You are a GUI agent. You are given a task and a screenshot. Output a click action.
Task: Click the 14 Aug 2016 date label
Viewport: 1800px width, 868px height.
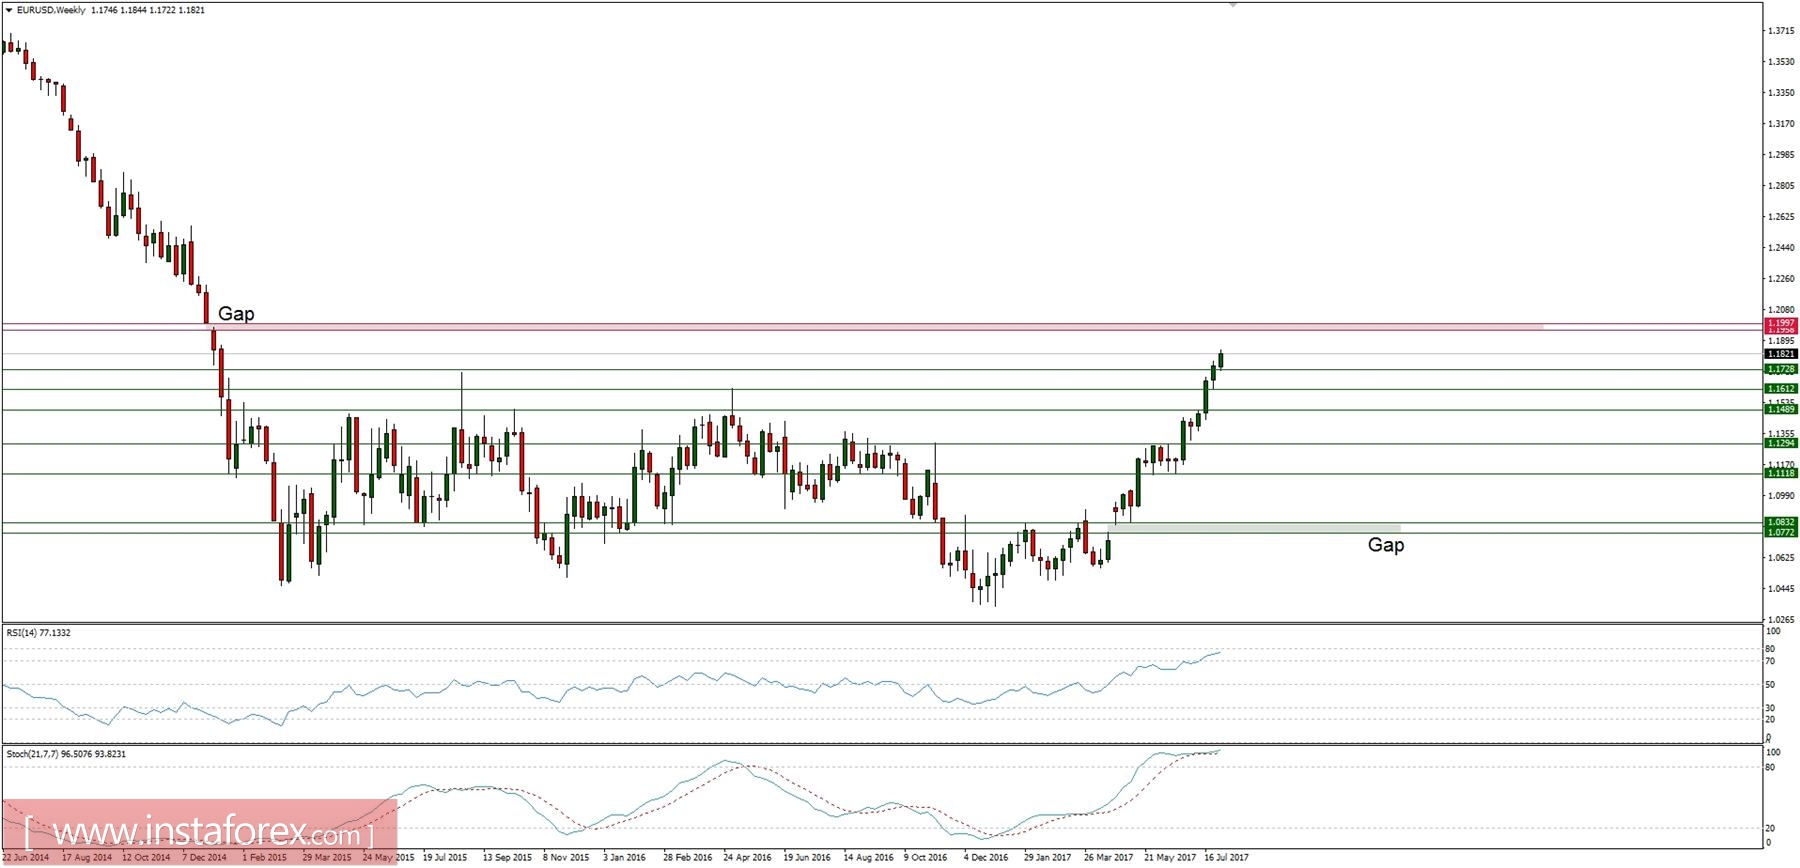coord(868,858)
